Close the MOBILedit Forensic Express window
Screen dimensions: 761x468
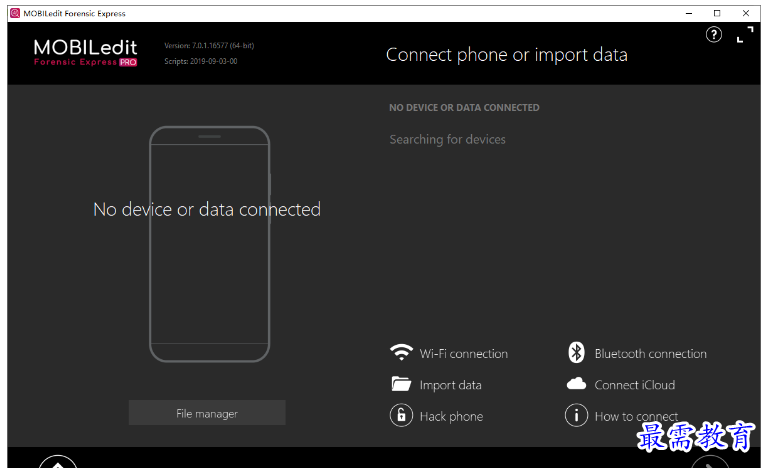pyautogui.click(x=745, y=13)
